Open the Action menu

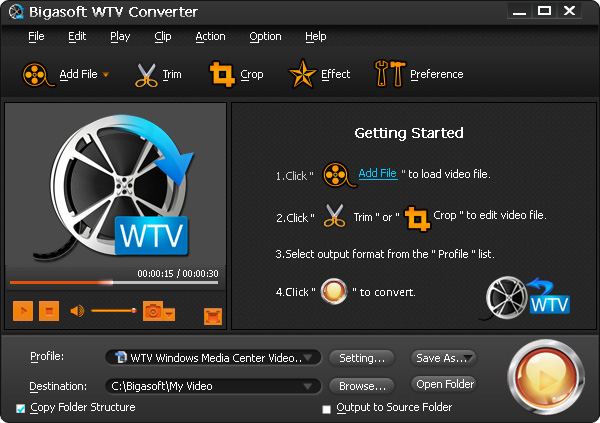[x=210, y=36]
